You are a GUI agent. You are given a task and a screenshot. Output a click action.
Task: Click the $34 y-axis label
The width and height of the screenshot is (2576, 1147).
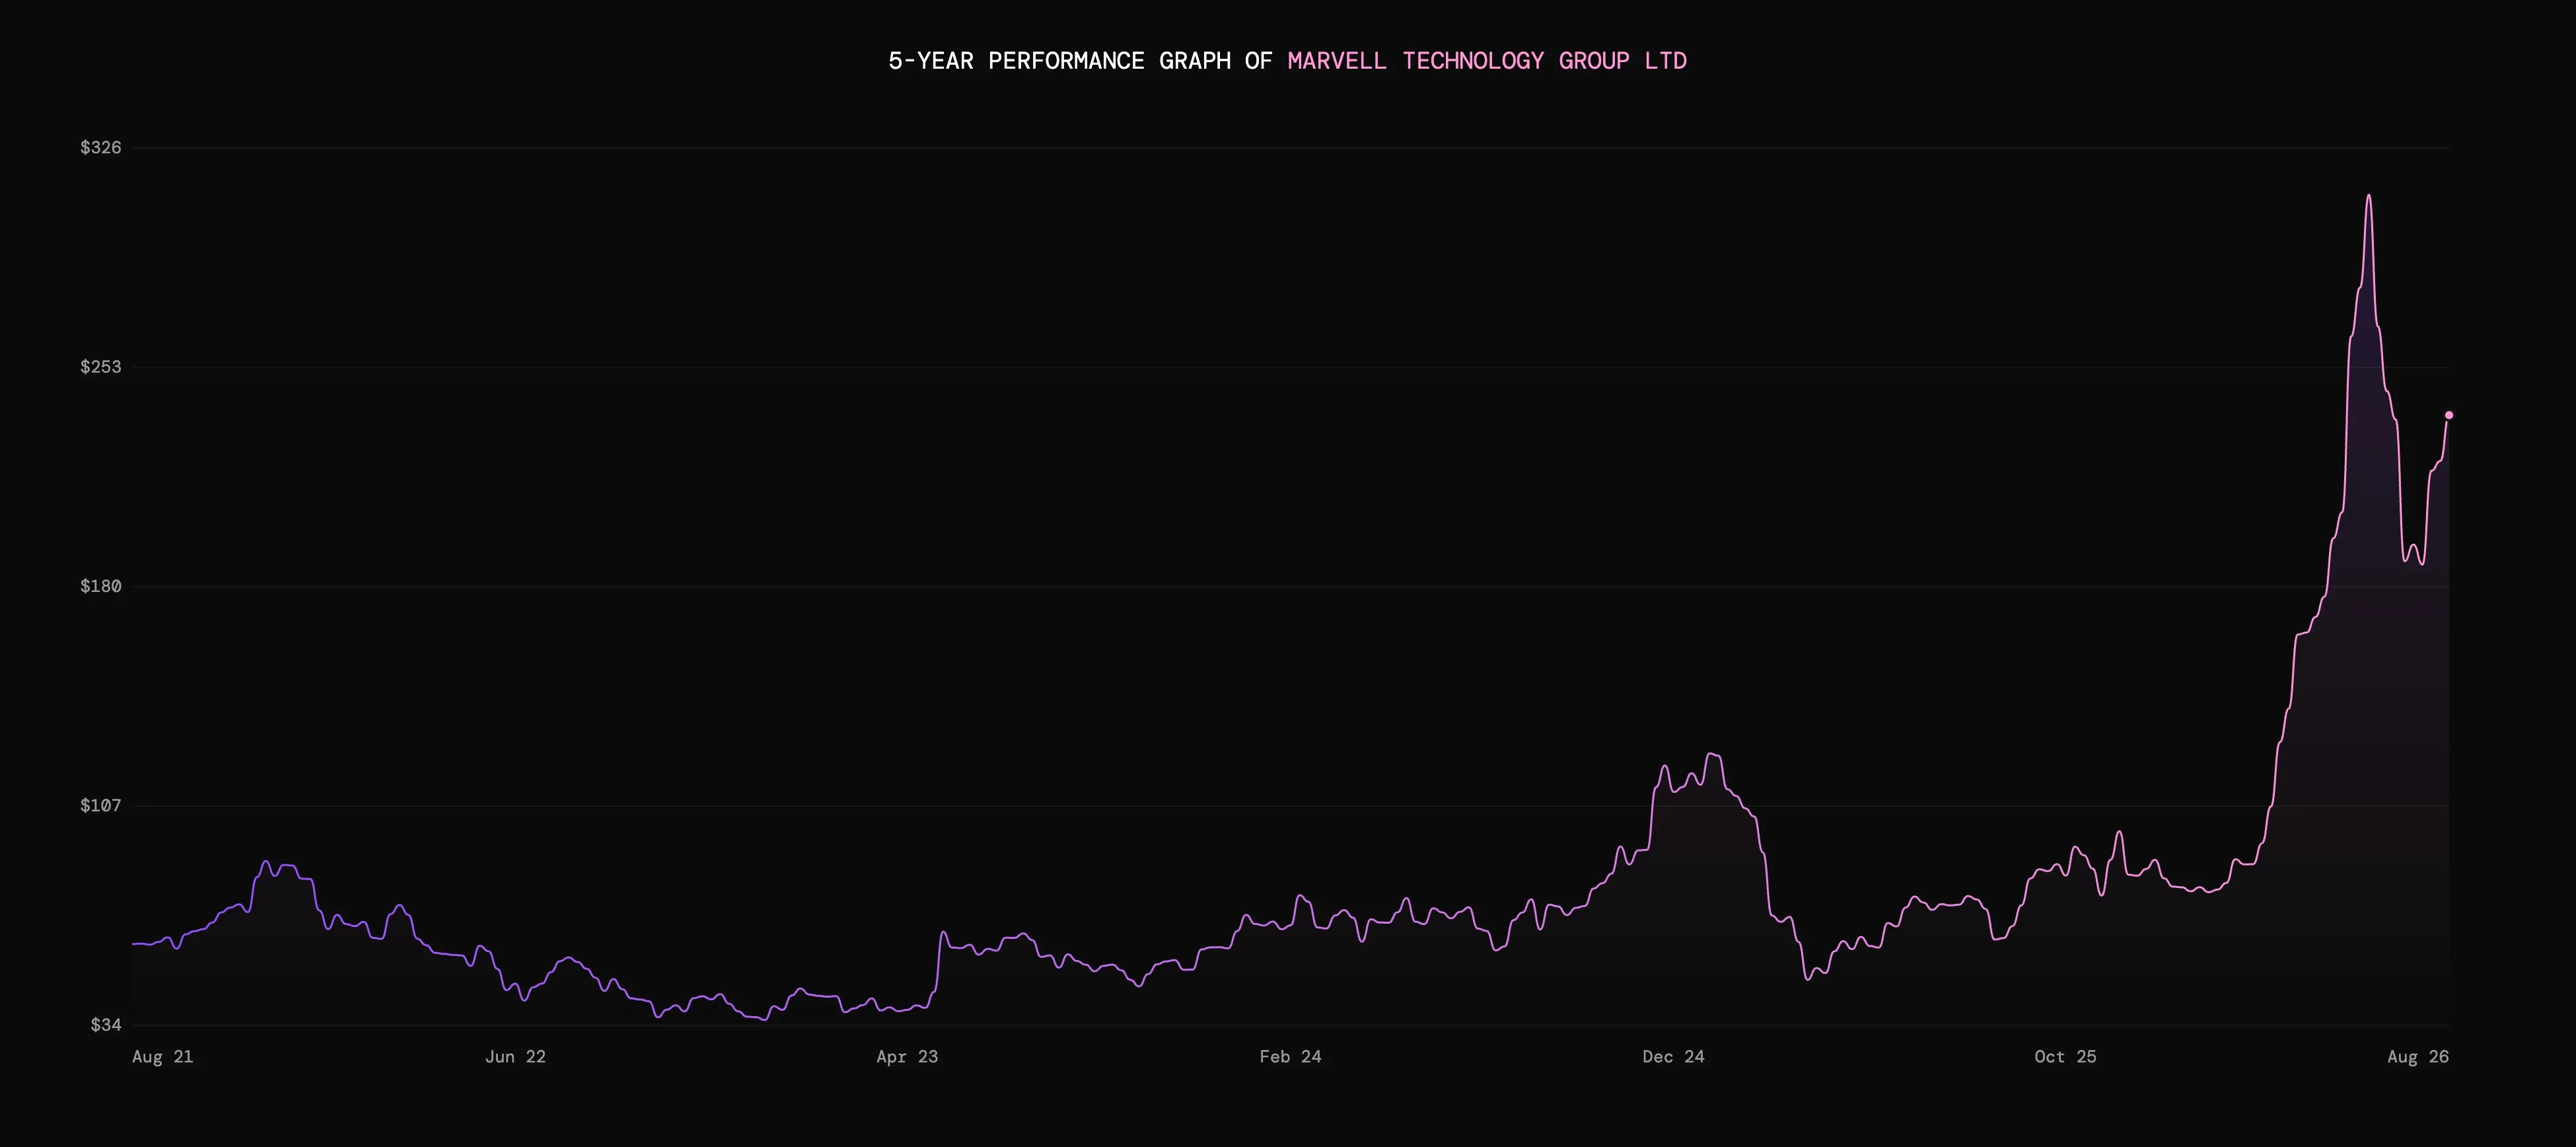pos(106,1025)
